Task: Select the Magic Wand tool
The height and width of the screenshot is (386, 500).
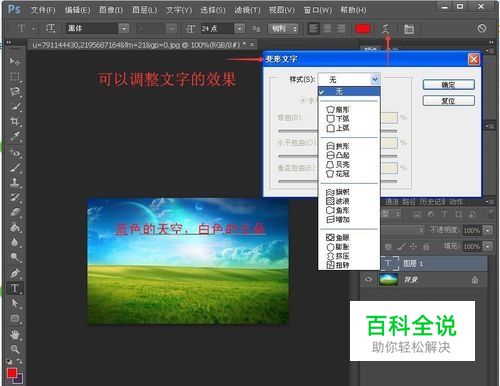Action: [15, 107]
